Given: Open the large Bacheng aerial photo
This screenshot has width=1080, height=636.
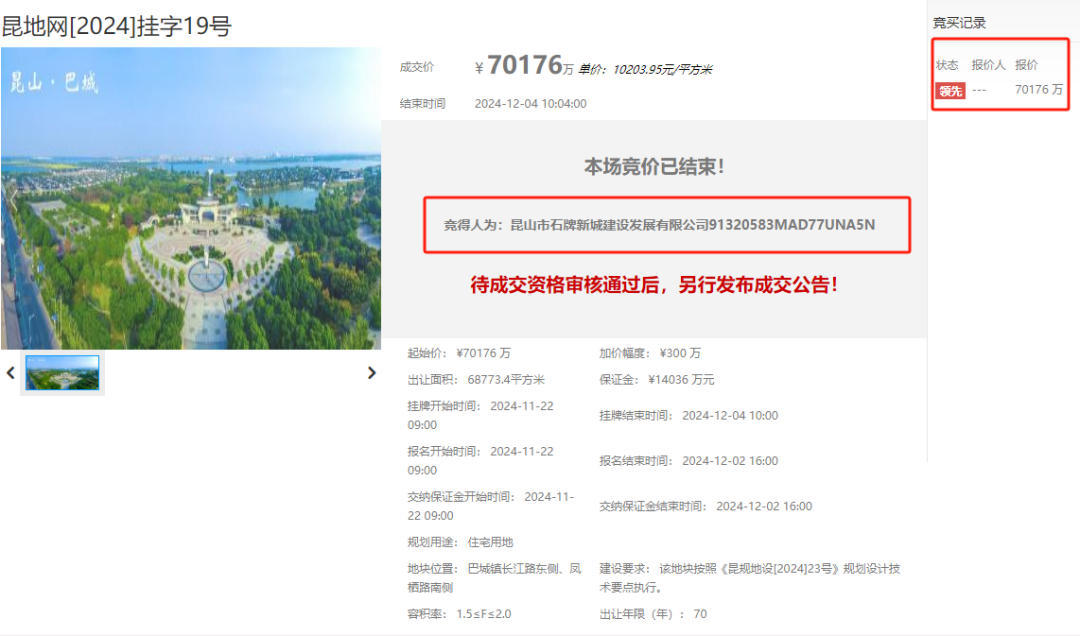Looking at the screenshot, I should tap(190, 198).
